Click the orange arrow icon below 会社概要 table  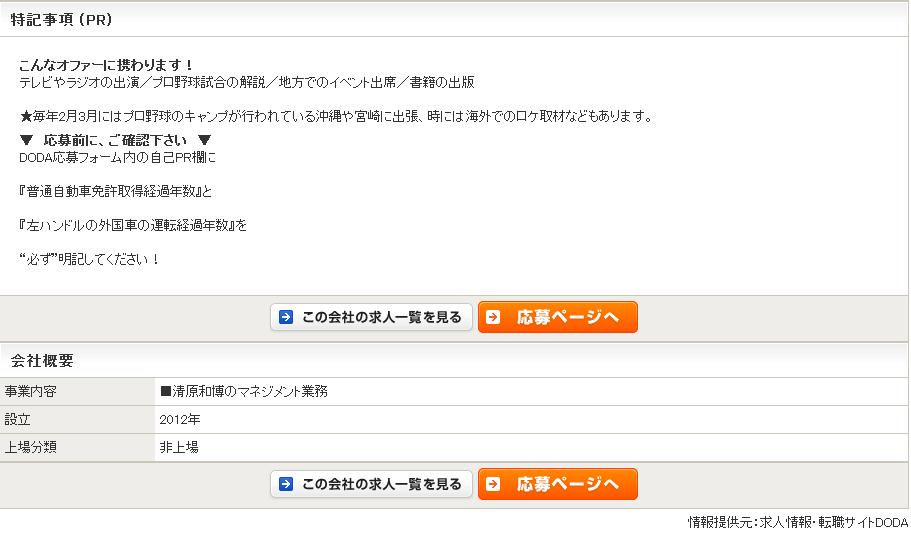tap(493, 484)
